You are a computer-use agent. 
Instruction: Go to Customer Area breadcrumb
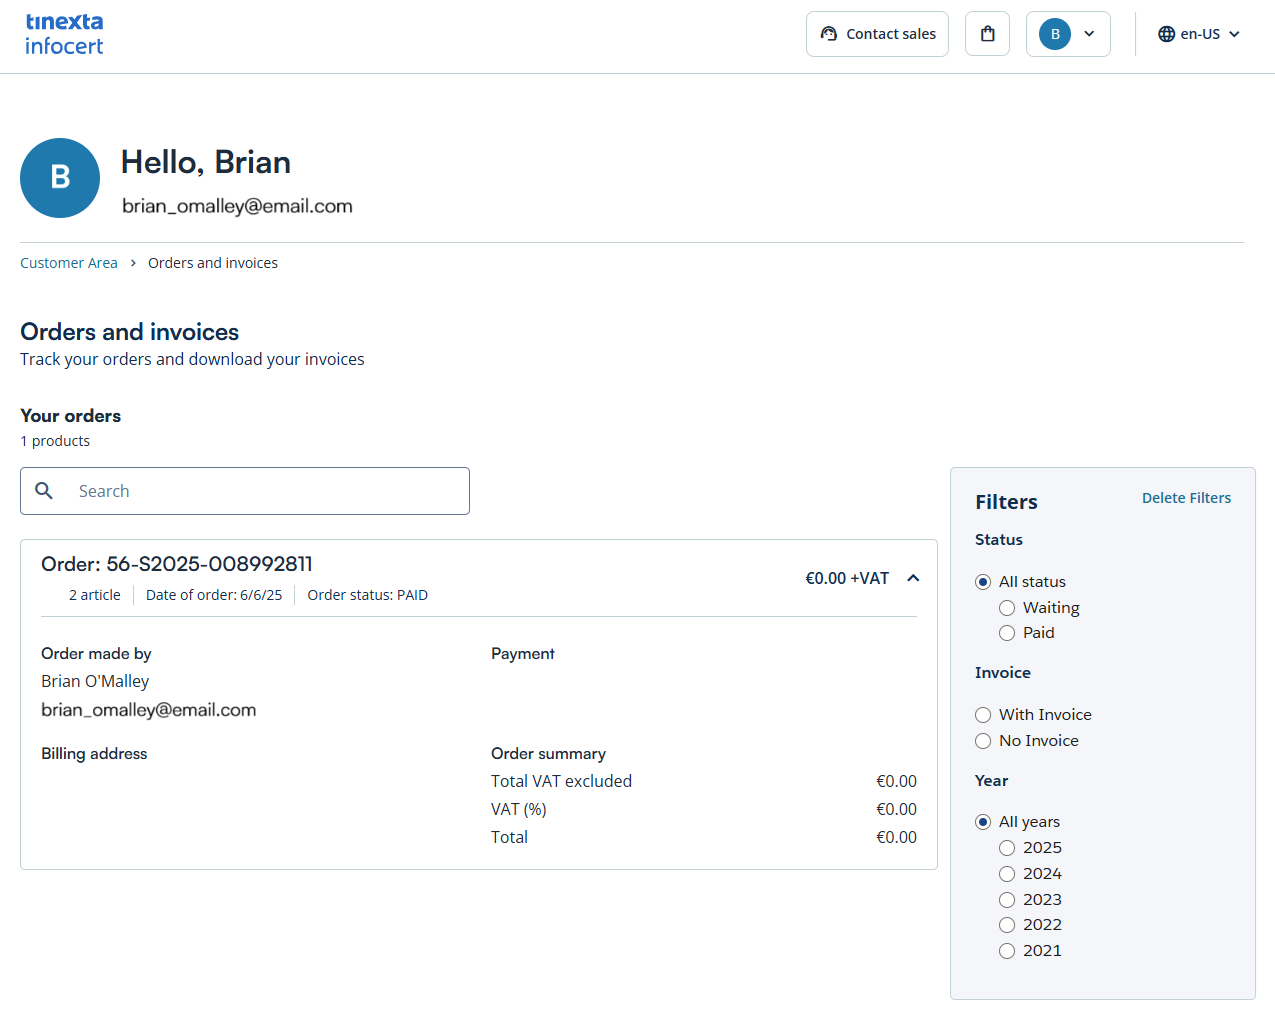tap(69, 263)
